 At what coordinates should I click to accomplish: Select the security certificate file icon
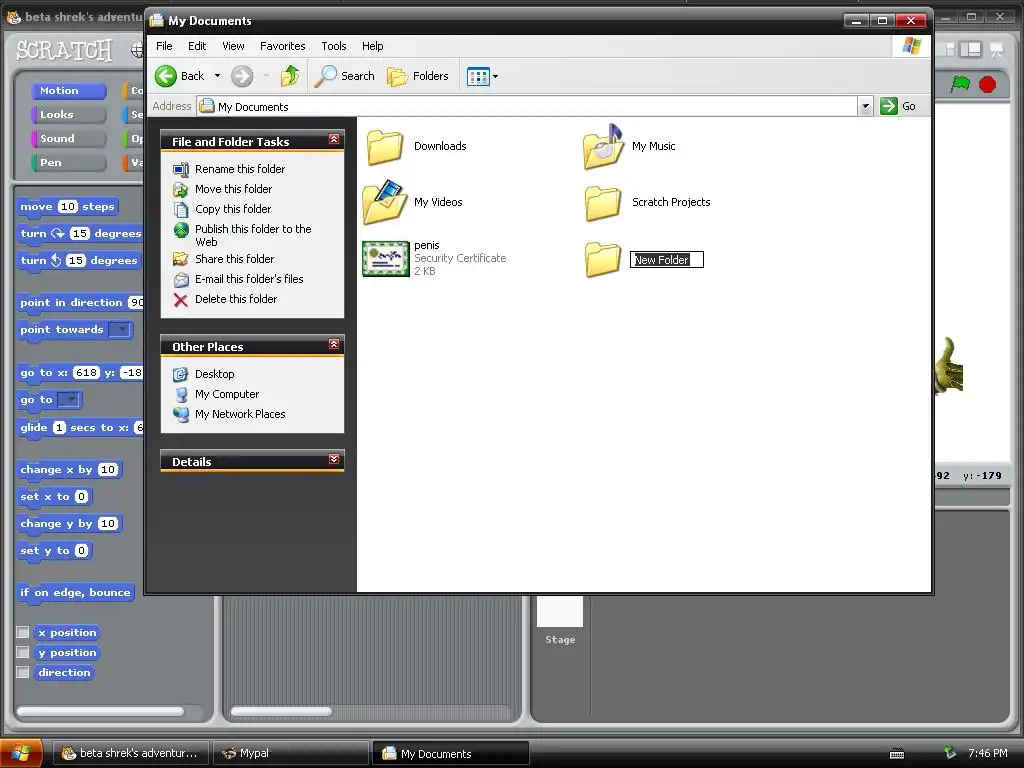(386, 259)
